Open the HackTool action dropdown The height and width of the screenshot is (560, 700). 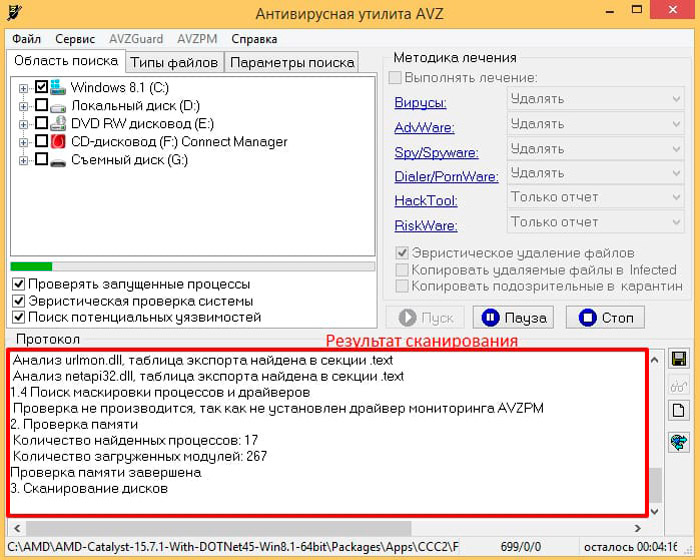(x=595, y=197)
